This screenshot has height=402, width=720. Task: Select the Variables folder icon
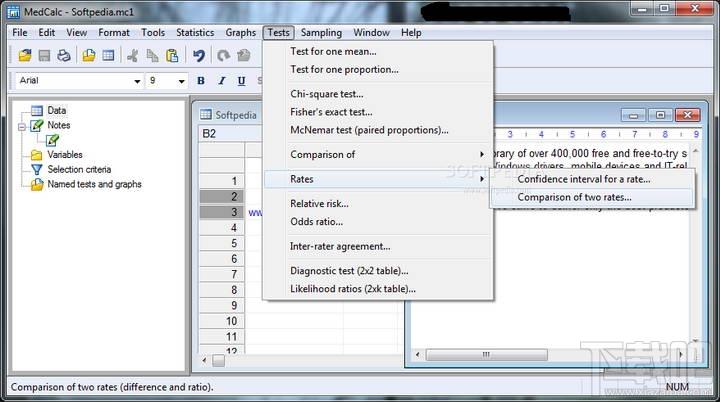(x=37, y=155)
